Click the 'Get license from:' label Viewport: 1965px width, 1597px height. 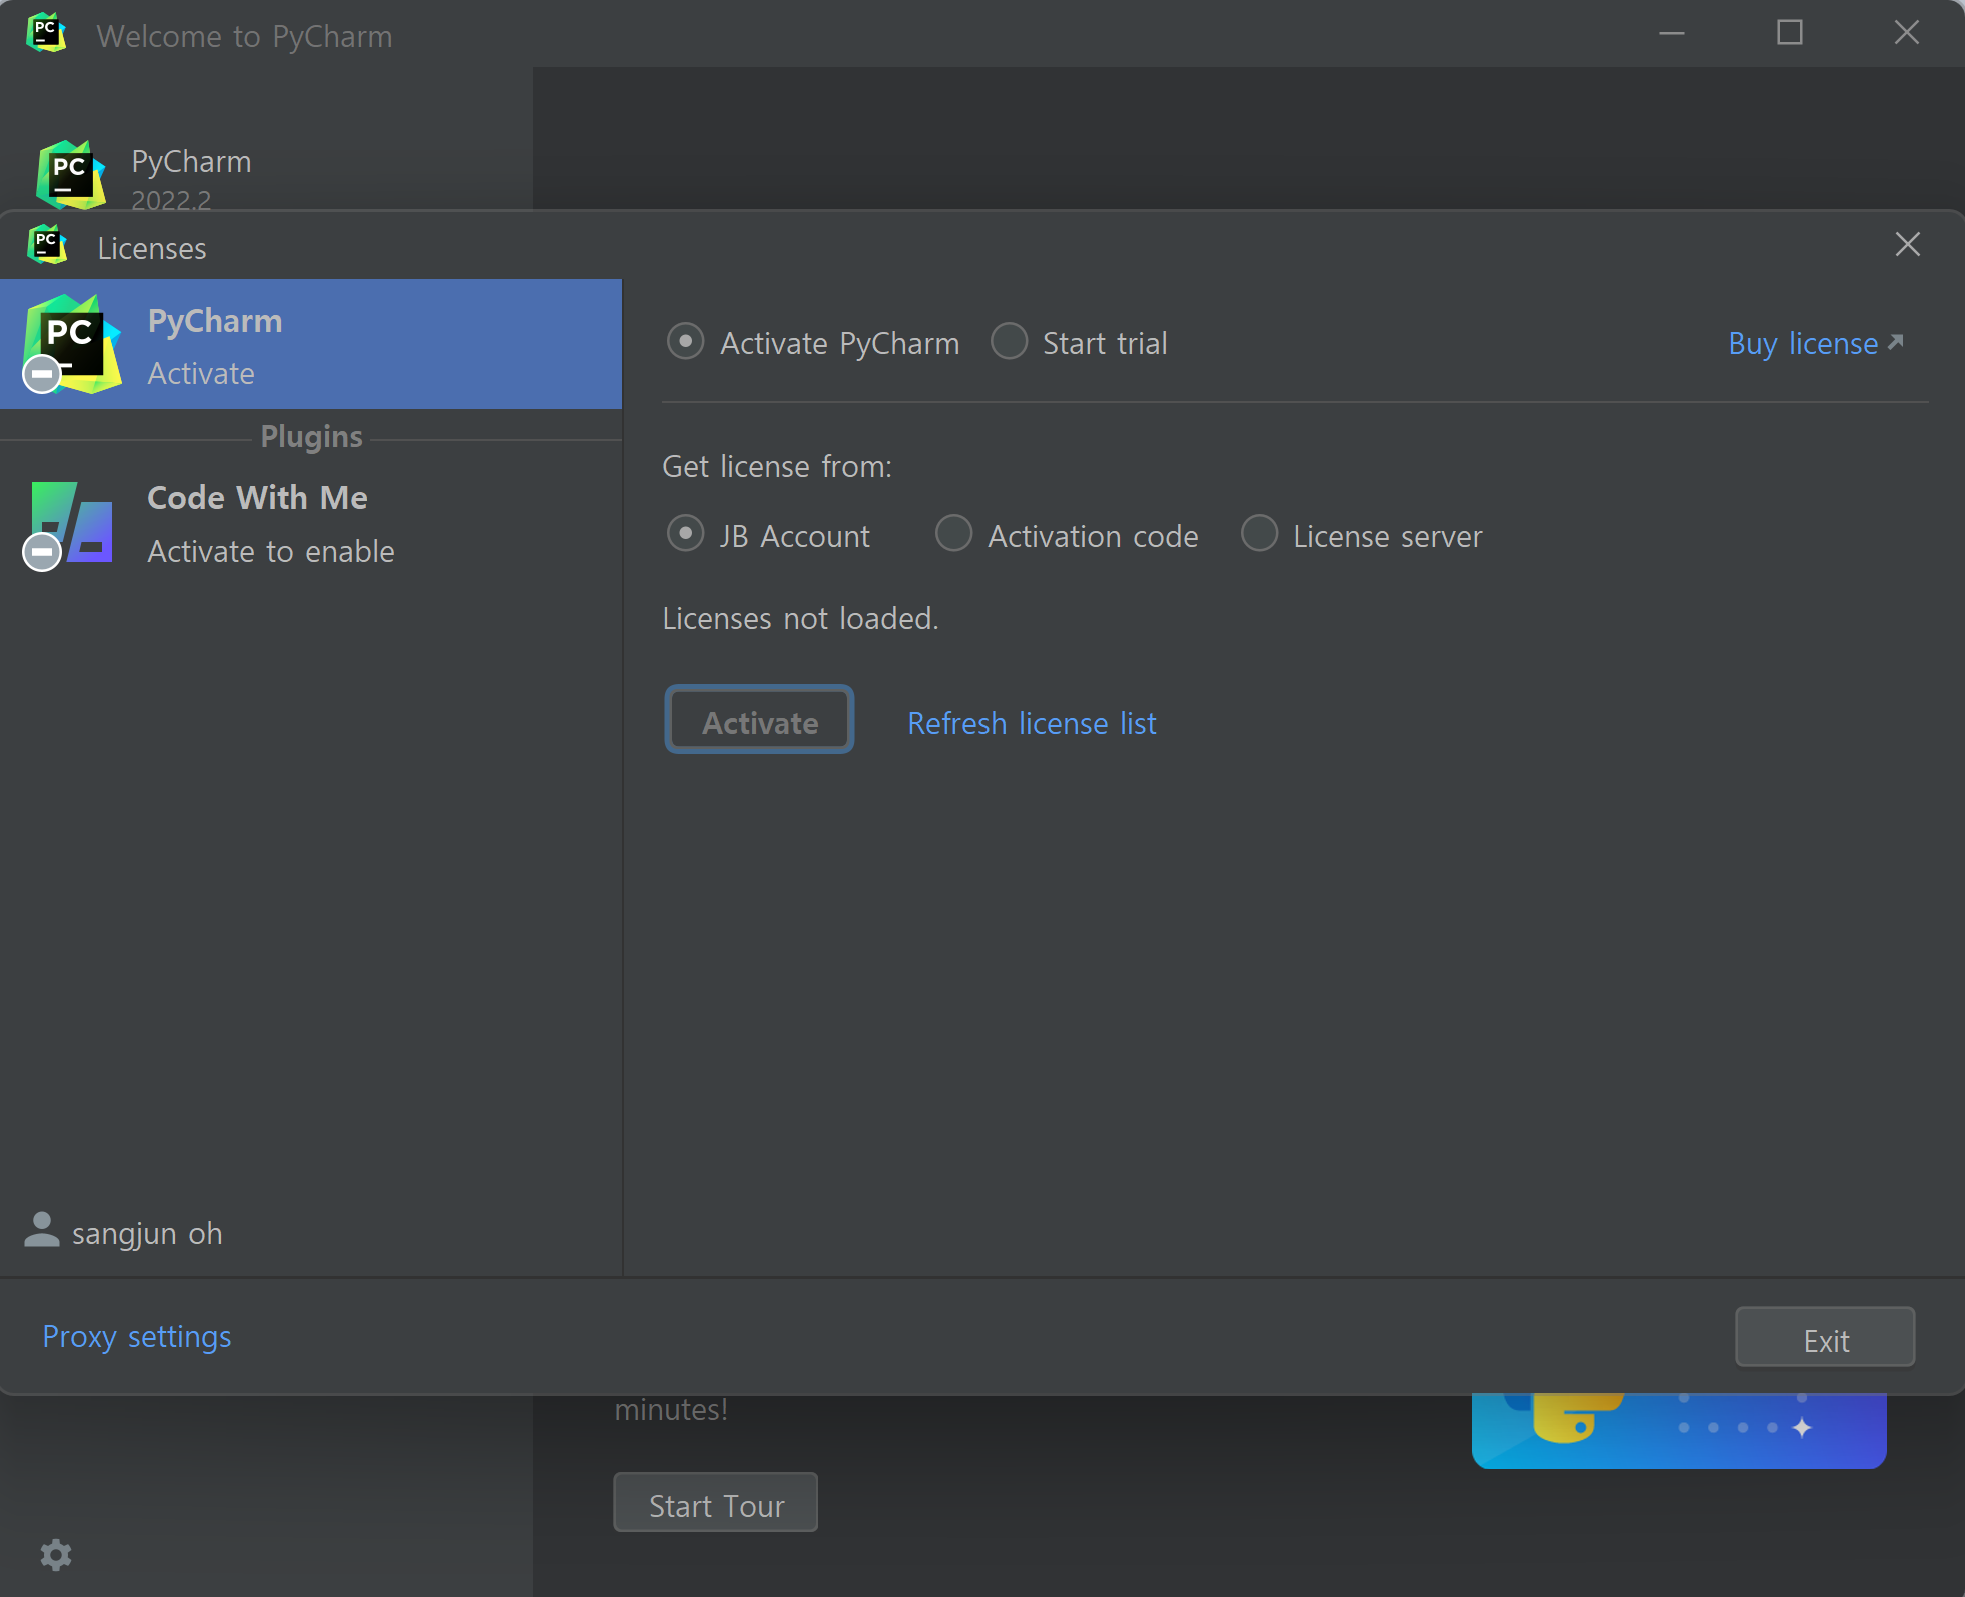pos(777,467)
